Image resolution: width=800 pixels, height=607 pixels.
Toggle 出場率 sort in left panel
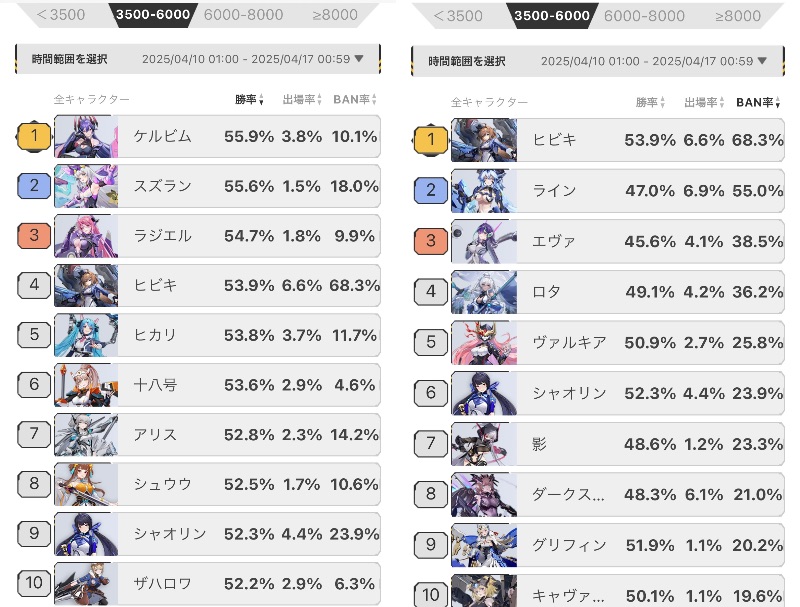click(302, 99)
